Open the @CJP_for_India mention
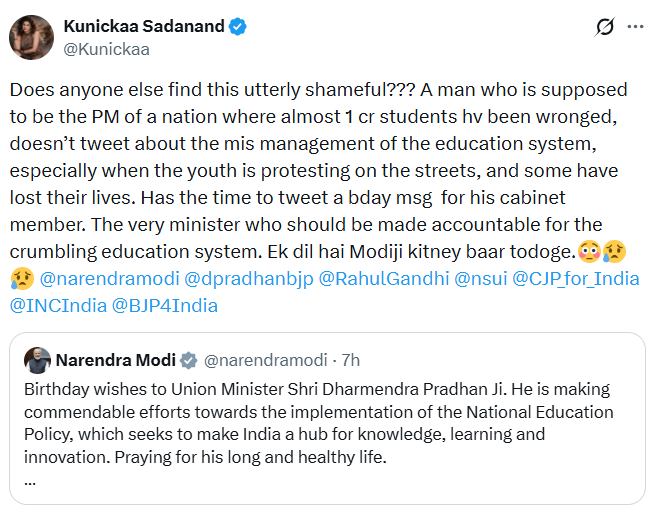This screenshot has width=654, height=511. pyautogui.click(x=576, y=279)
